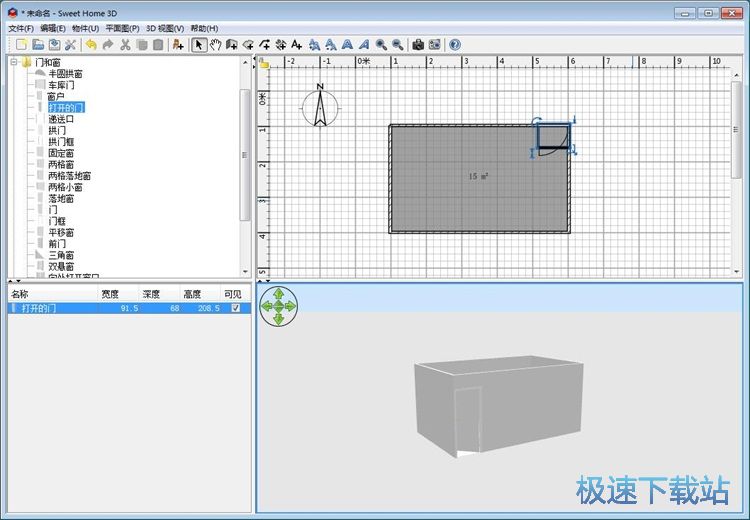750x520 pixels.
Task: Click the plan view vertical scrollbar down arrow
Action: click(737, 272)
